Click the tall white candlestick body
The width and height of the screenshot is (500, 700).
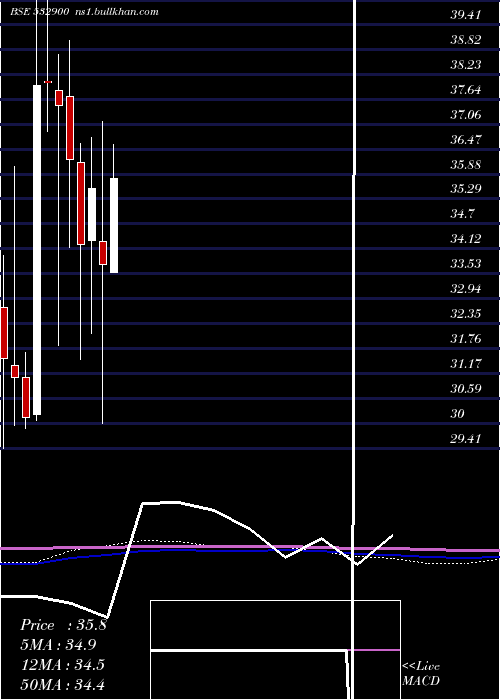point(37,250)
